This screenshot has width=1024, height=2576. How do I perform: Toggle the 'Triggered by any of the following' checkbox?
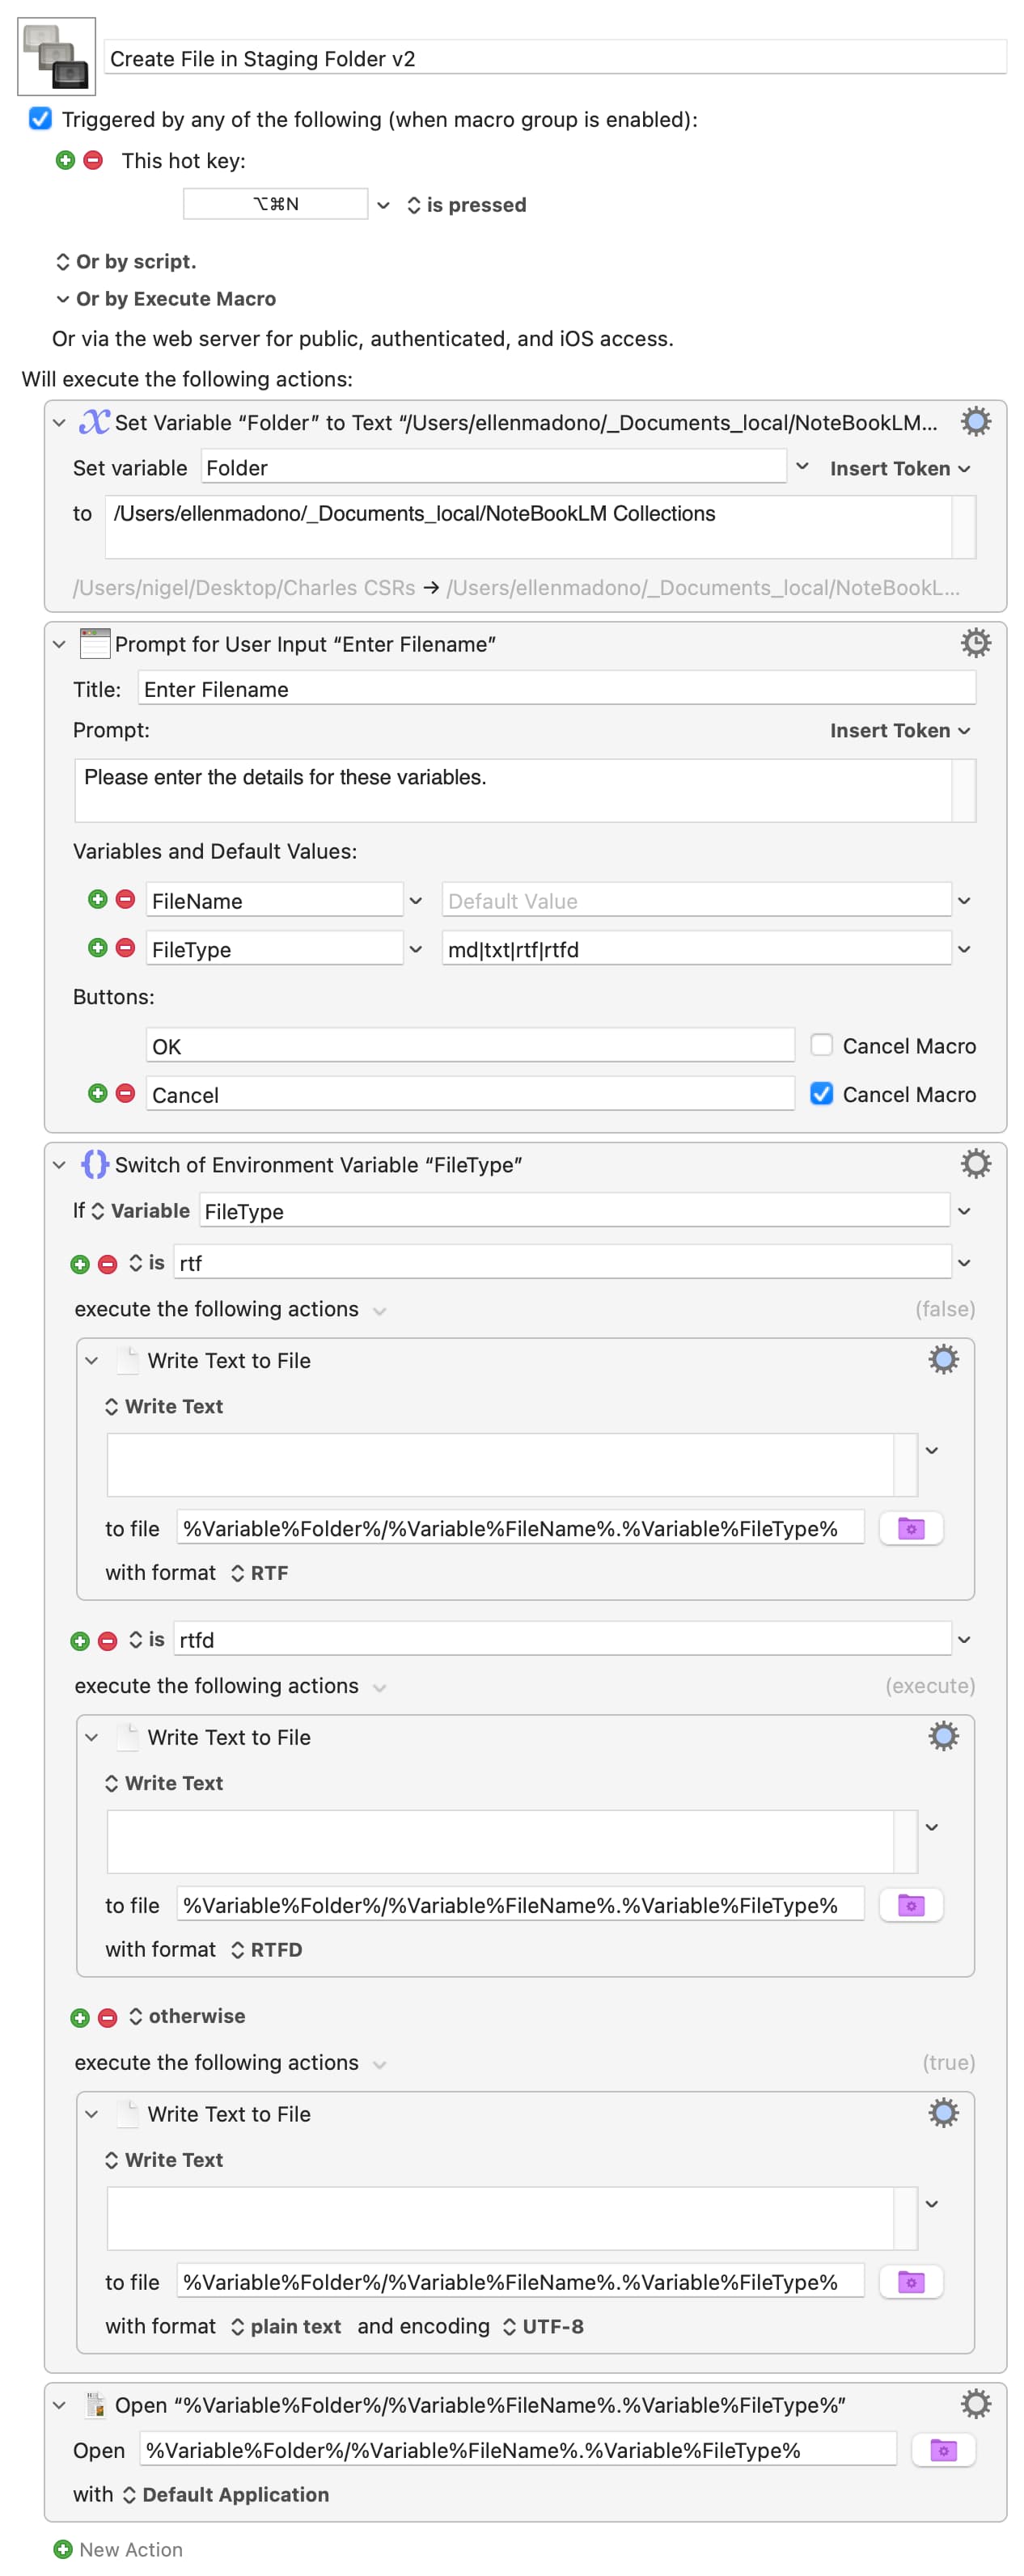40,119
